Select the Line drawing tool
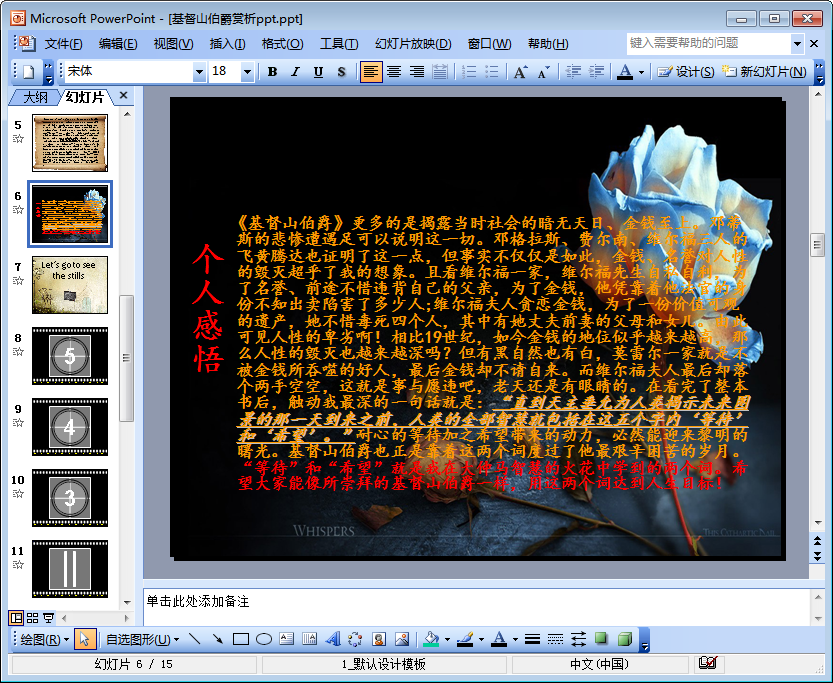833x683 pixels. pyautogui.click(x=194, y=639)
